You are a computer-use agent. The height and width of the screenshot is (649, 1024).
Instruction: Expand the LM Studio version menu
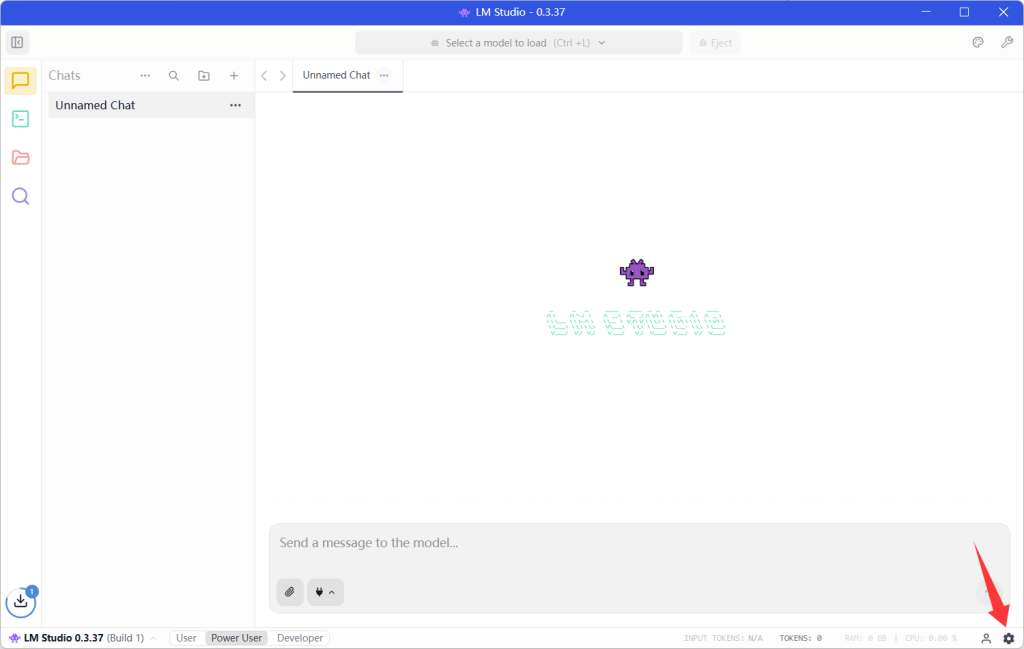click(x=80, y=638)
